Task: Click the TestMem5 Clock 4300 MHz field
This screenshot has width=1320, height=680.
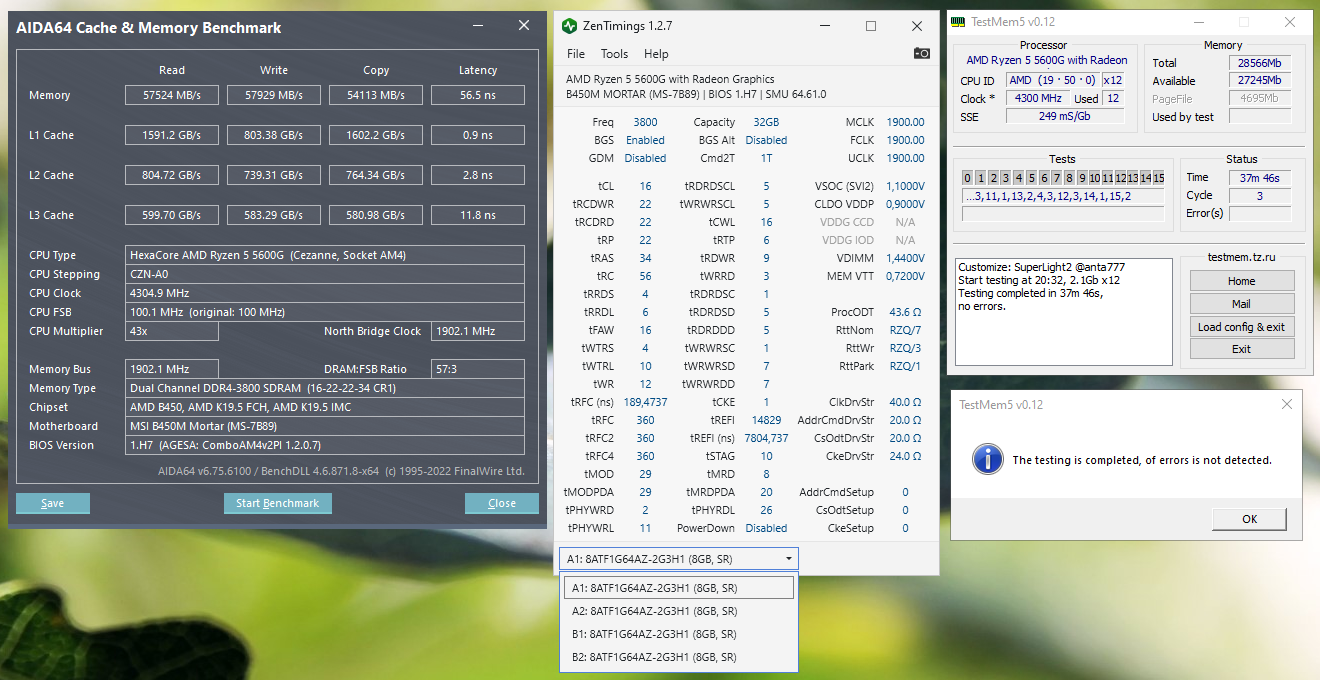Action: click(1038, 99)
